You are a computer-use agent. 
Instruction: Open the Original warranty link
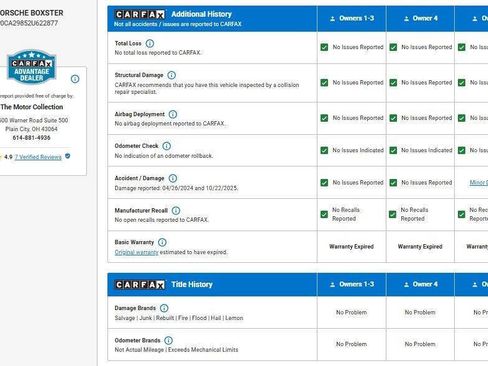click(x=136, y=252)
